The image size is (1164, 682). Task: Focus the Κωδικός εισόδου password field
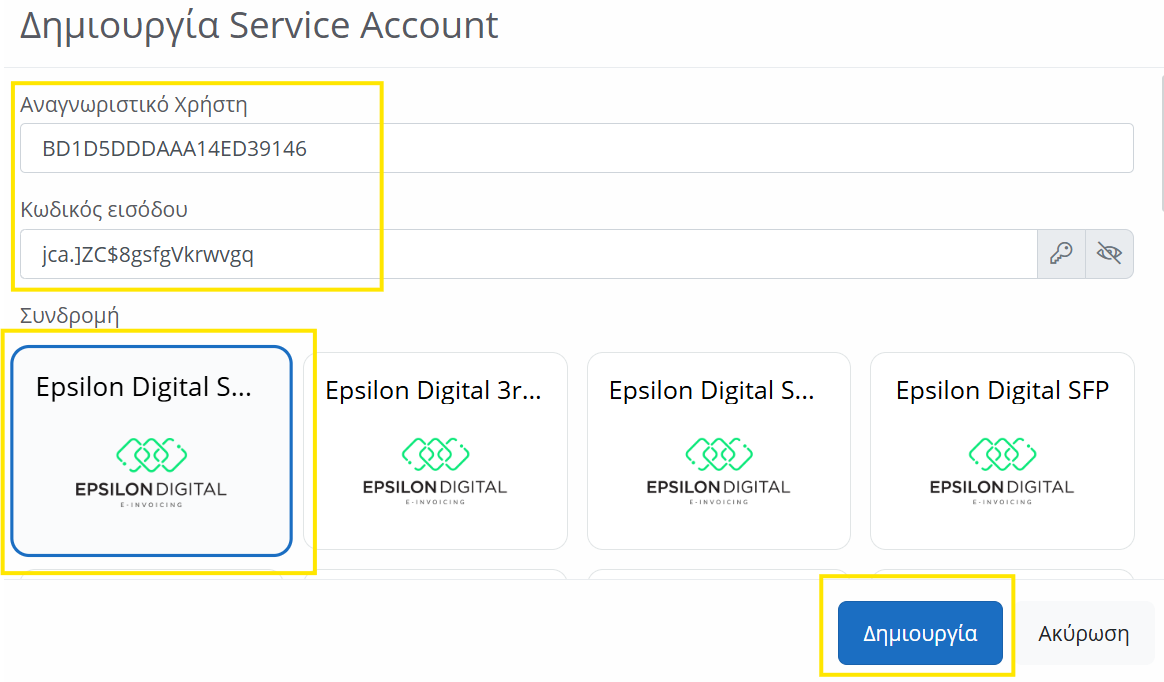[x=528, y=254]
